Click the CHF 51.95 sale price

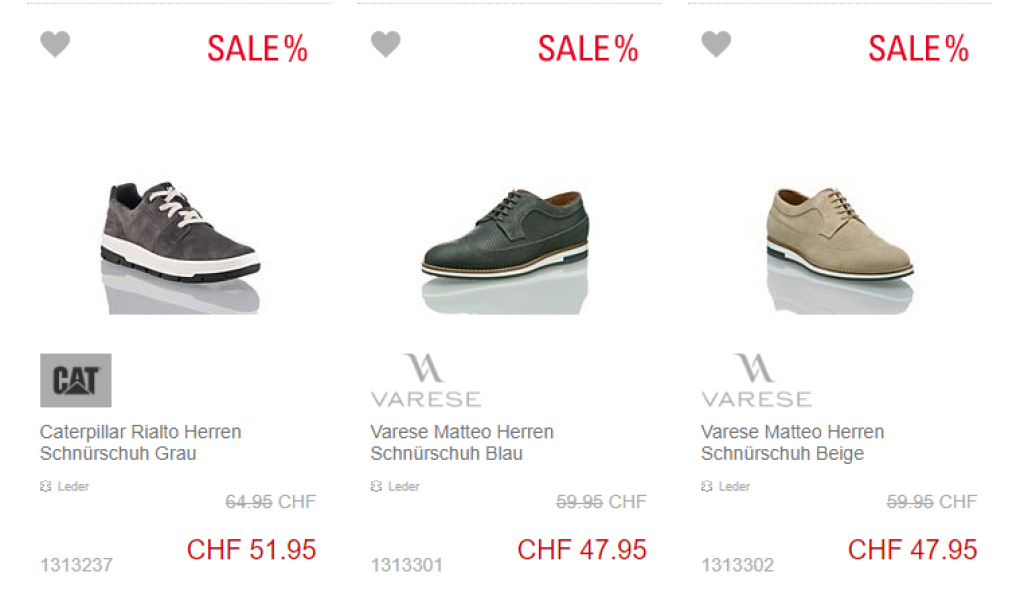(251, 549)
